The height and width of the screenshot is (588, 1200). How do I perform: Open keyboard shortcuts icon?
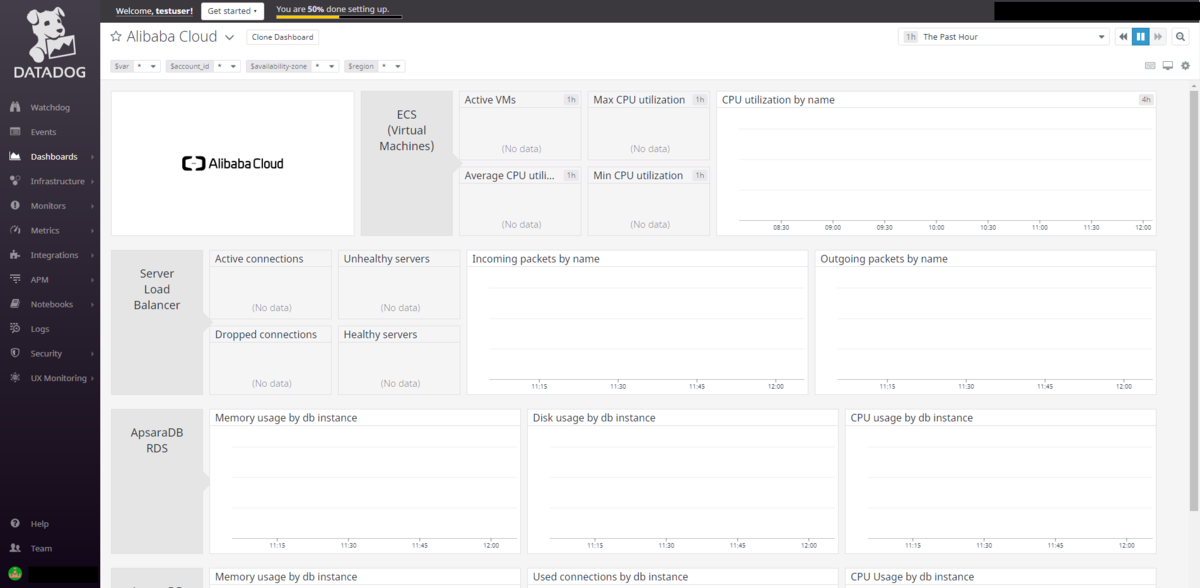click(x=1150, y=66)
